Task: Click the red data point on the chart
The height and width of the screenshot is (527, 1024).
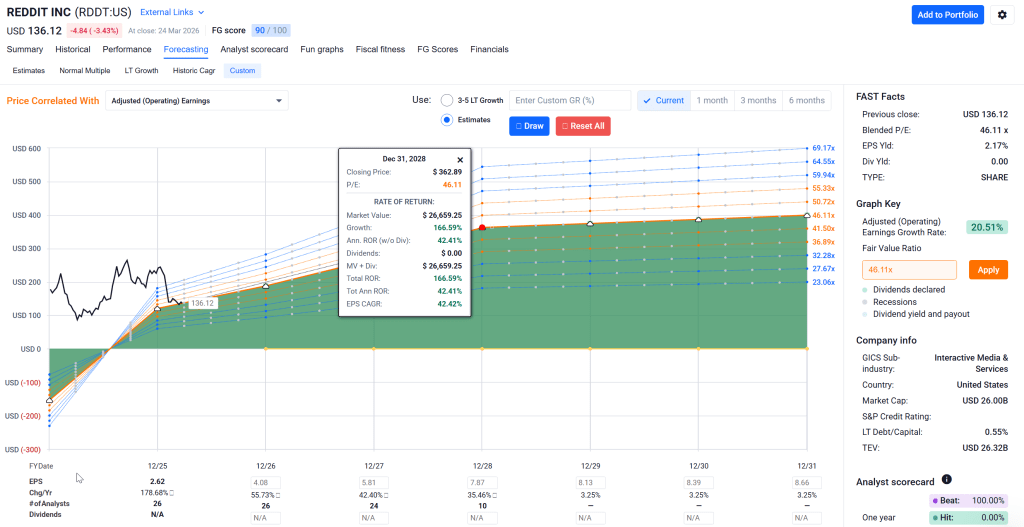Action: click(482, 228)
